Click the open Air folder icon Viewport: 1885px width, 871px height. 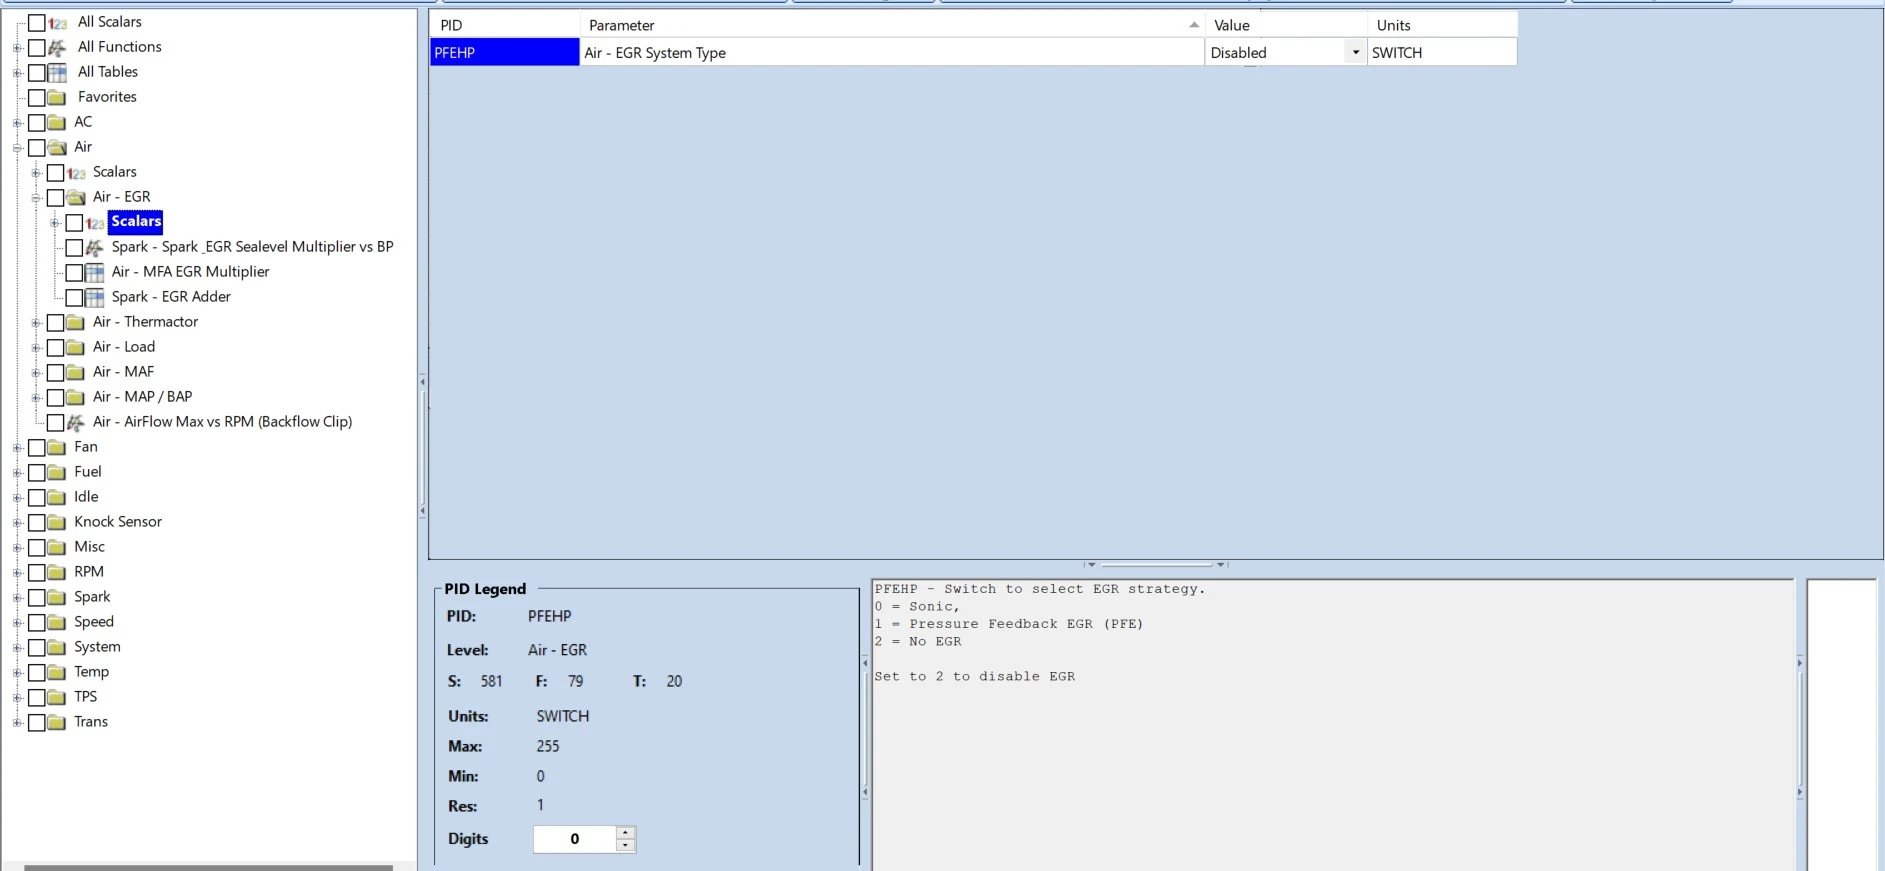tap(57, 147)
